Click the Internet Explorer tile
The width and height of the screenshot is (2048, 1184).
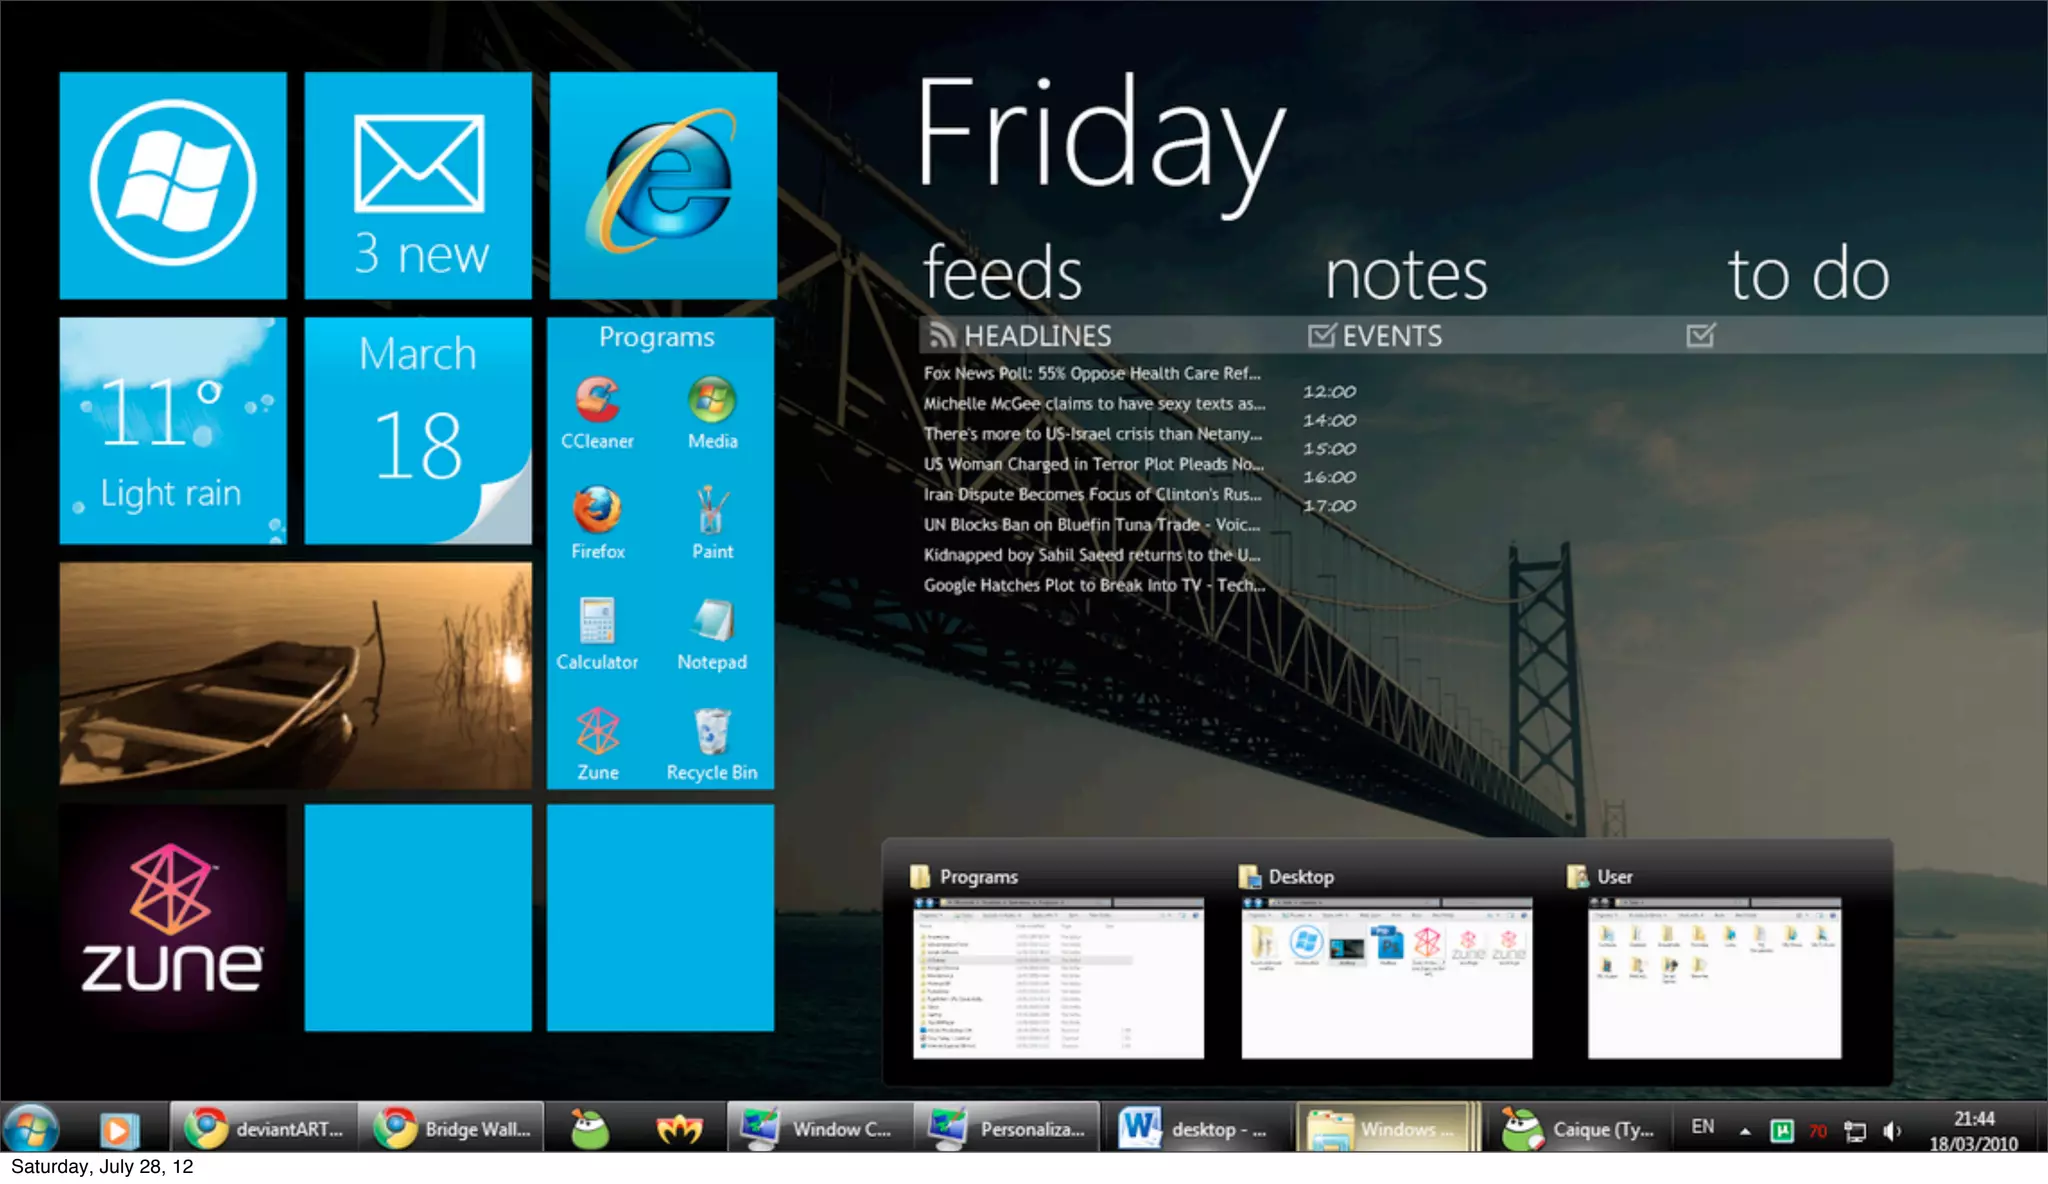tap(663, 185)
